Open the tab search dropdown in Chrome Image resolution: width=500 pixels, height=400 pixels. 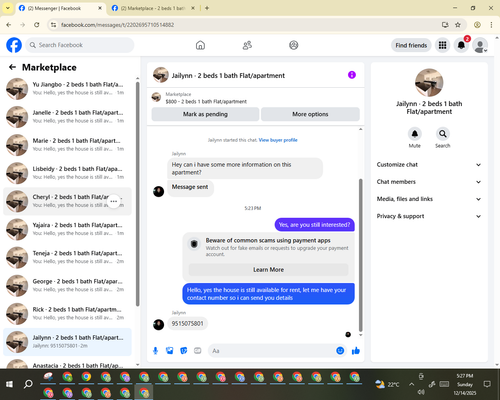coord(8,8)
